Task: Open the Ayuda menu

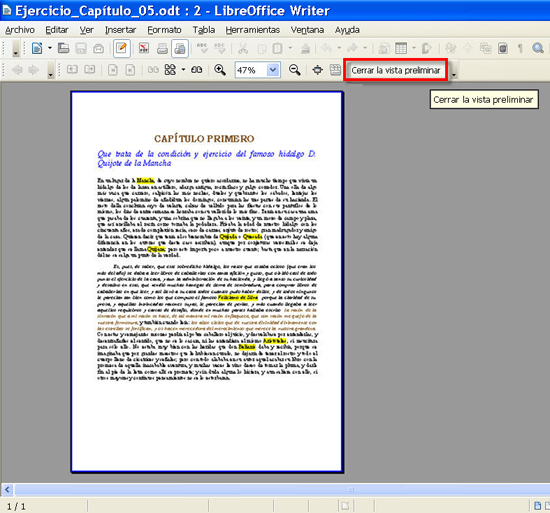Action: point(347,30)
